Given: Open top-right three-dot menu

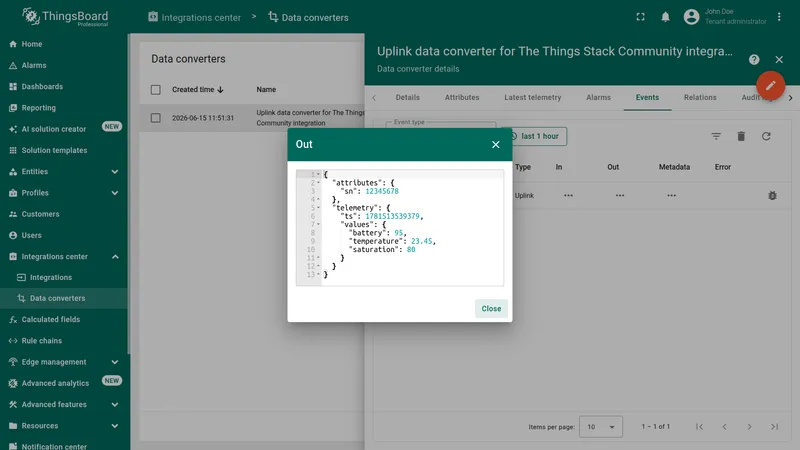Looking at the screenshot, I should (x=779, y=17).
